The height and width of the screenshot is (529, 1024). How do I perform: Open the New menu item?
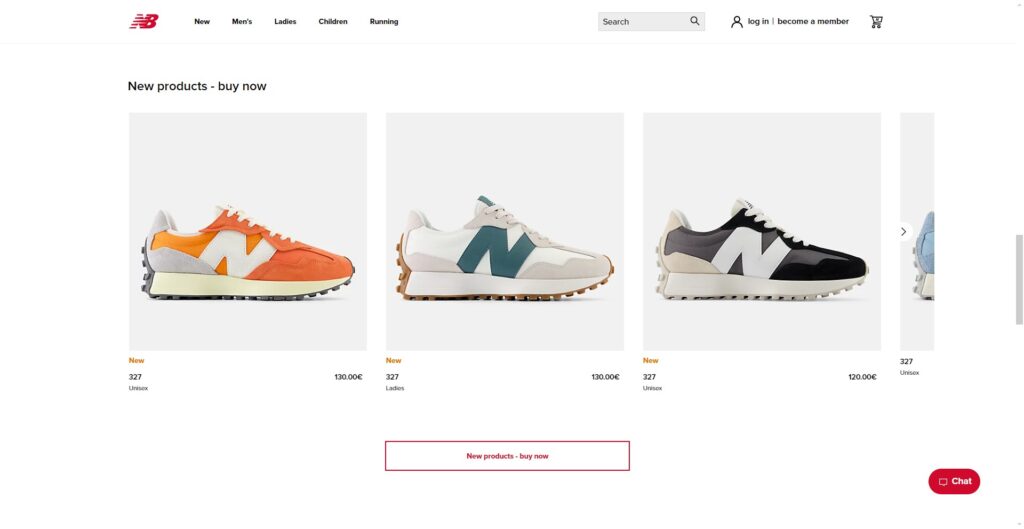coord(202,22)
